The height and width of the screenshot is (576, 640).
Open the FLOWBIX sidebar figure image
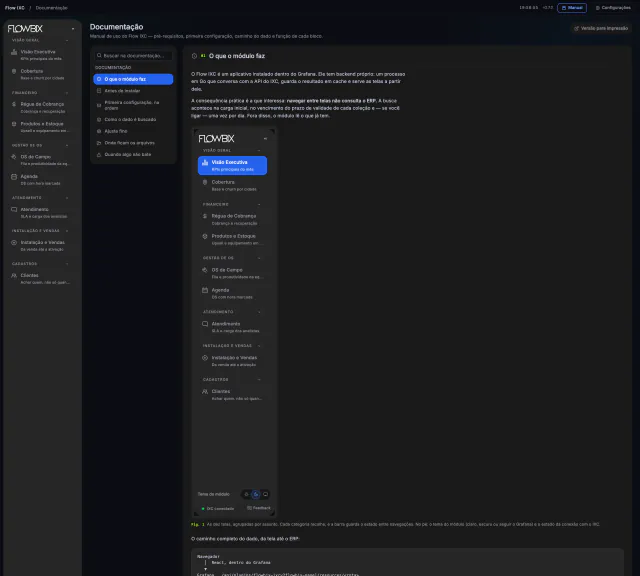coord(234,323)
